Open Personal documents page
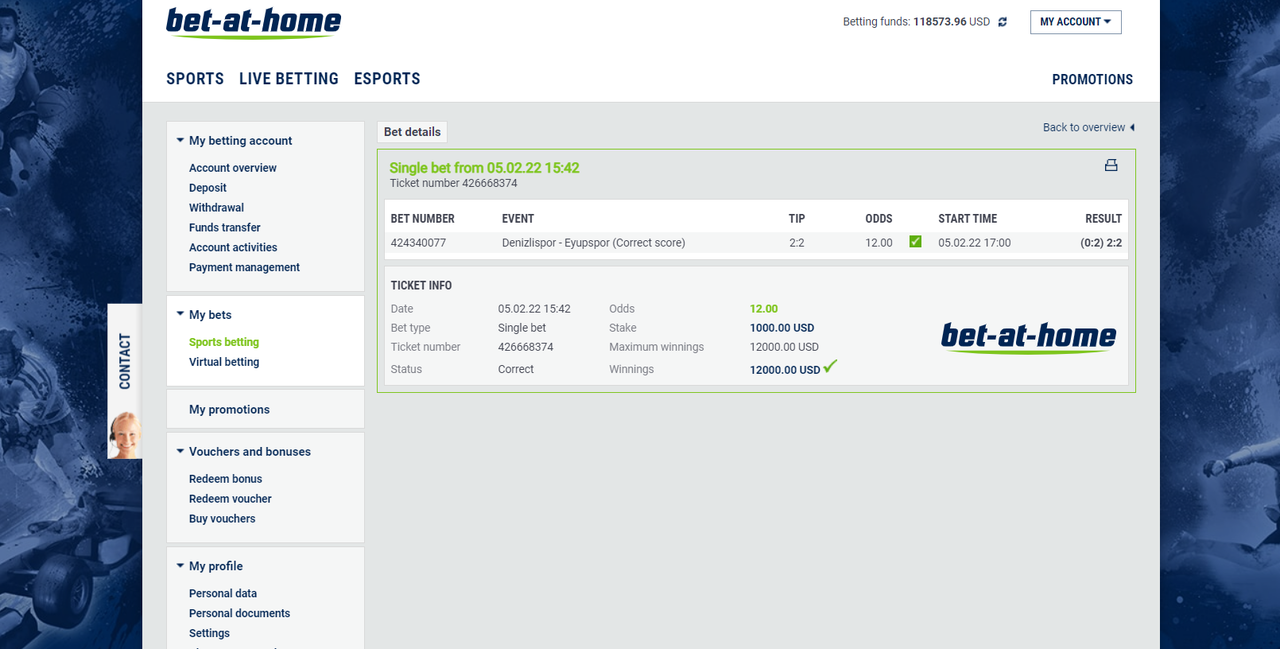The height and width of the screenshot is (649, 1280). click(239, 614)
